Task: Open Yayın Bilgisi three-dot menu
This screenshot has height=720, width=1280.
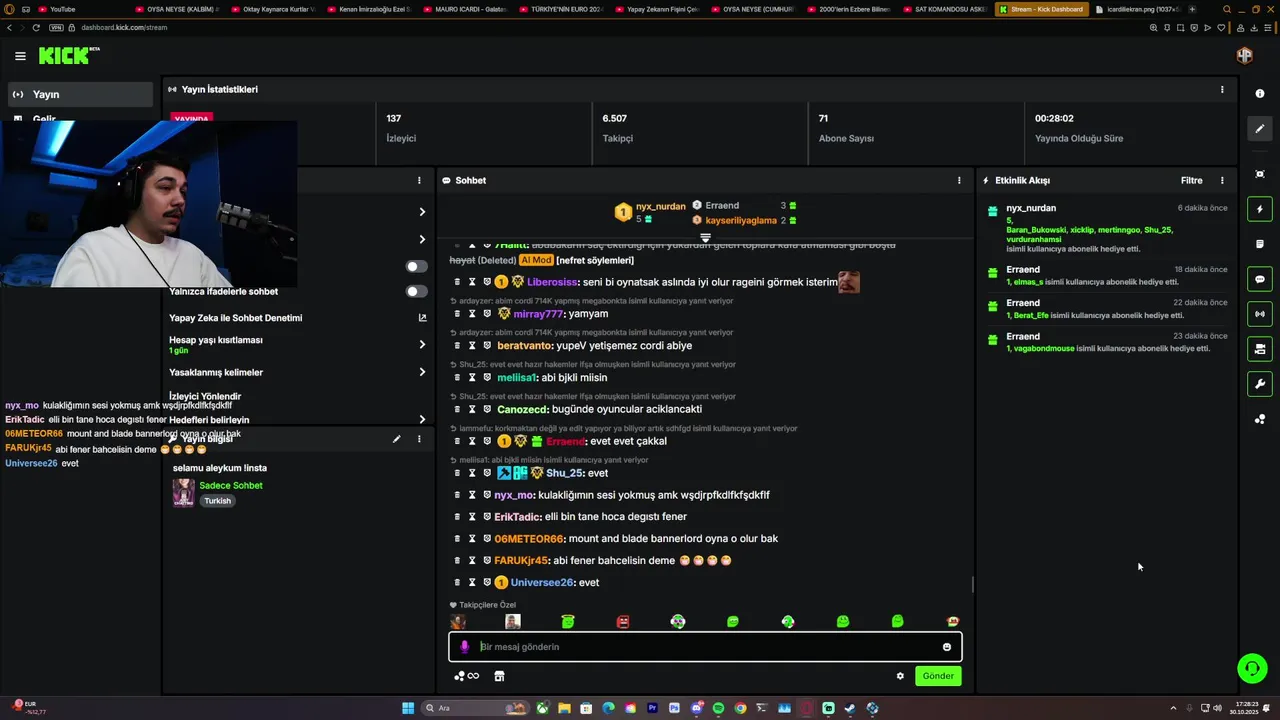Action: click(419, 439)
